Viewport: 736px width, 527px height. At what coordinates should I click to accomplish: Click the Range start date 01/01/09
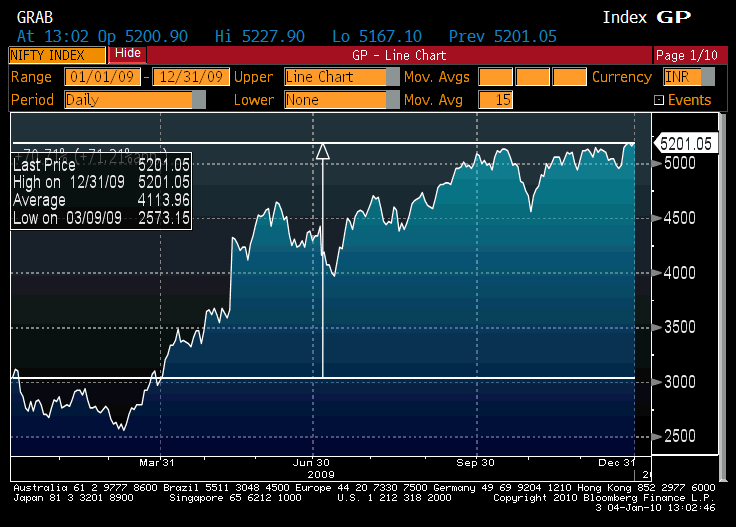104,77
